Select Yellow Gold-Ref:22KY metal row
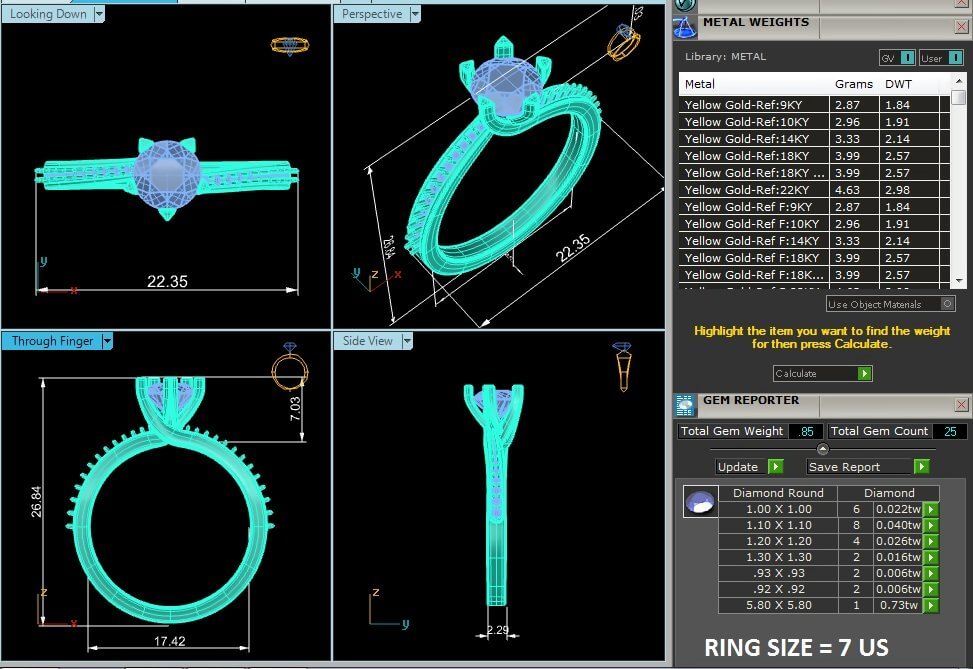973x669 pixels. click(x=755, y=190)
